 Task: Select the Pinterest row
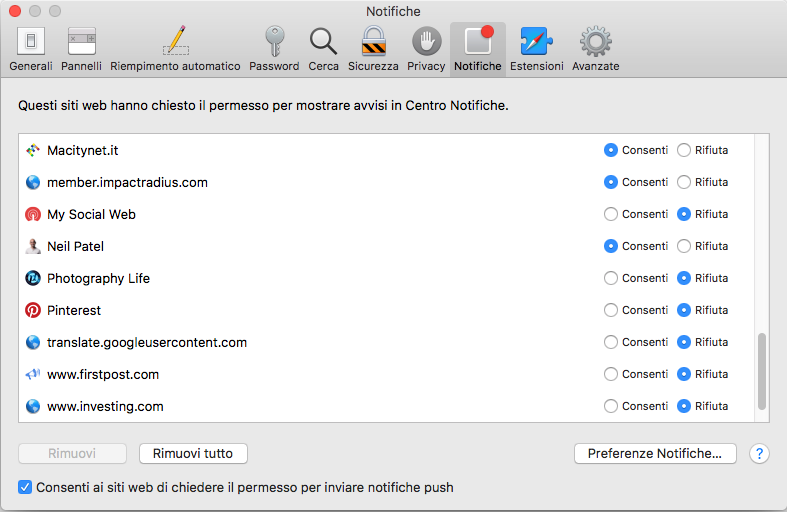(x=386, y=310)
